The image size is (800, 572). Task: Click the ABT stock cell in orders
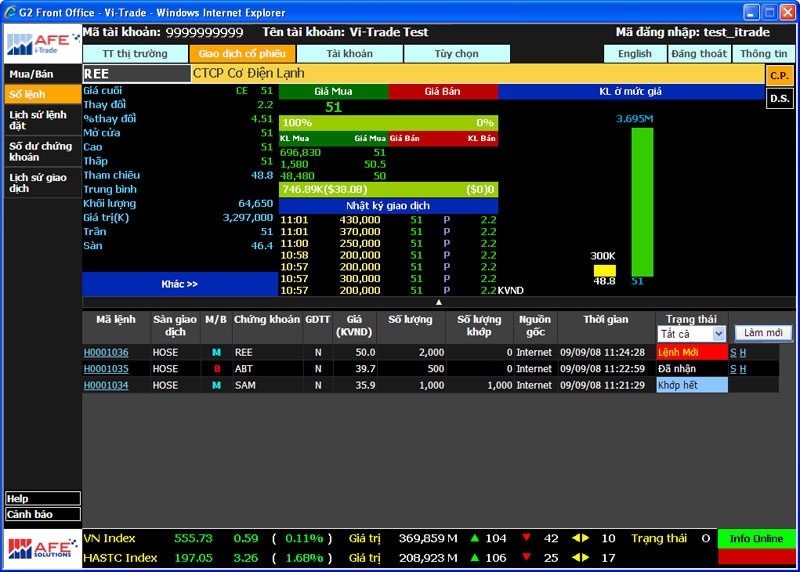[x=267, y=368]
